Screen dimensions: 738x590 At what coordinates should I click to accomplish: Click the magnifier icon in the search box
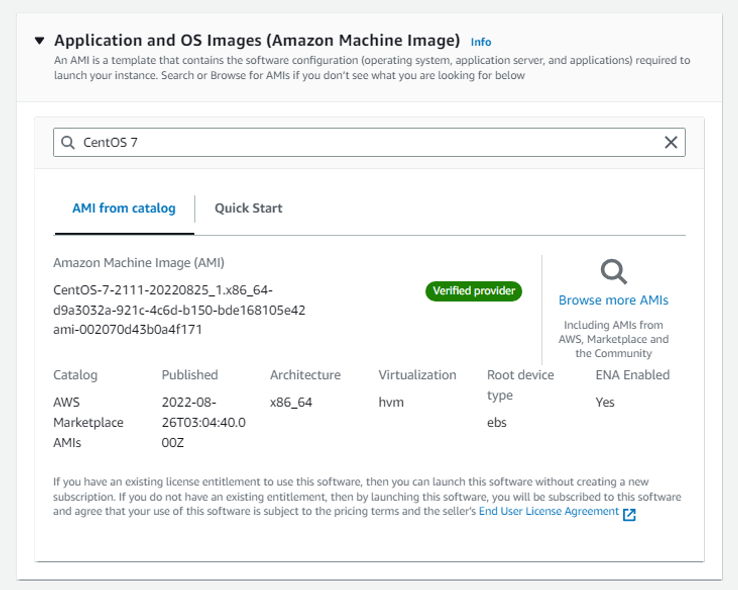point(69,142)
